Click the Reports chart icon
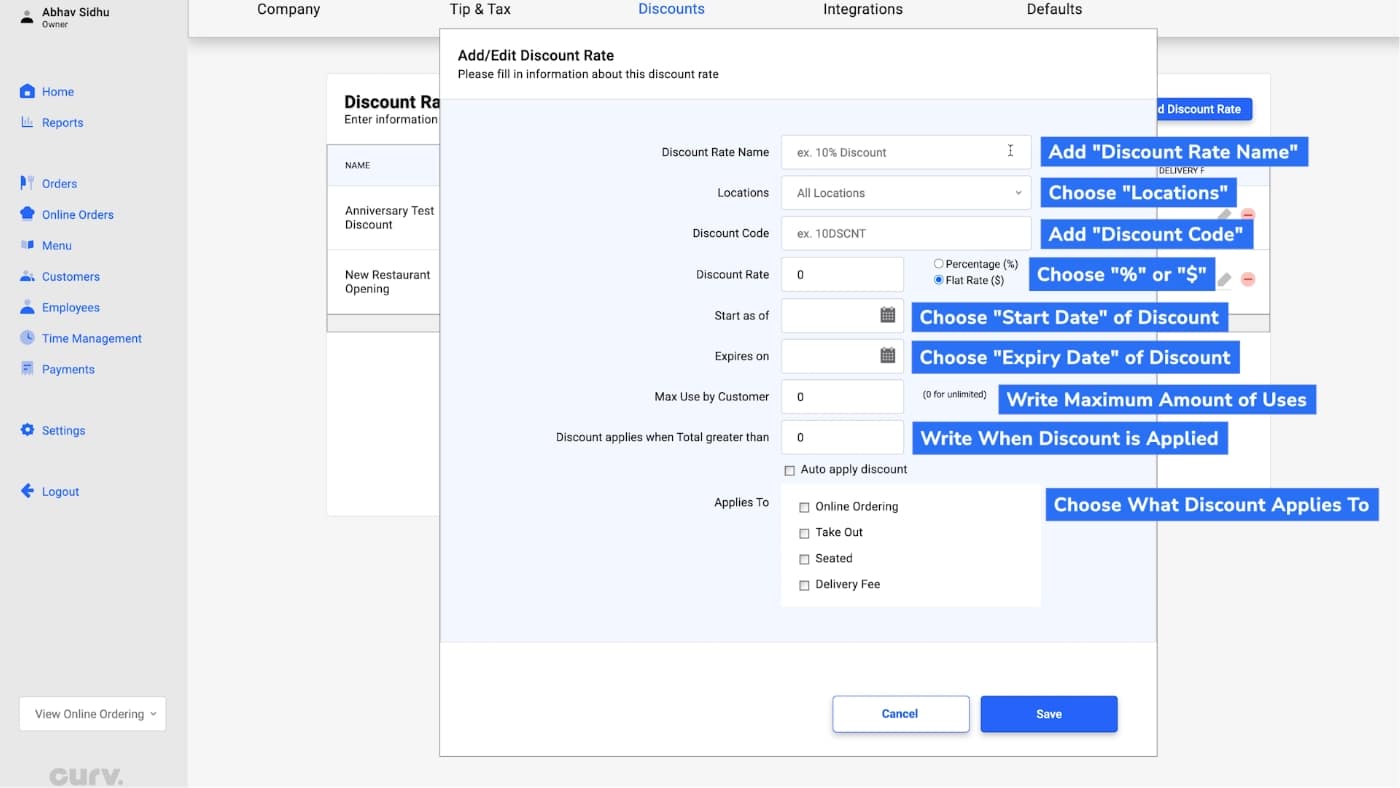 (28, 122)
